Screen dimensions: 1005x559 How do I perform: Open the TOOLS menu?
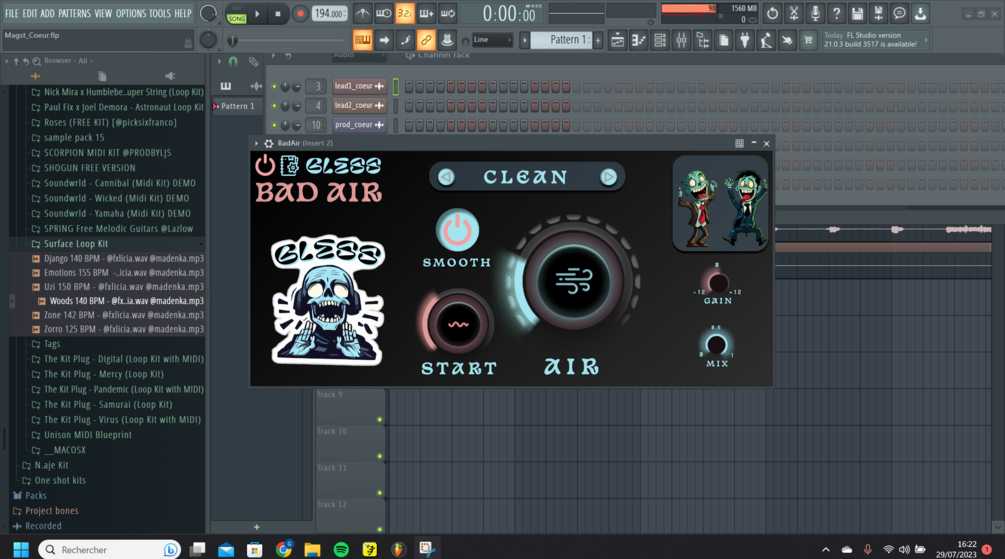pos(160,13)
